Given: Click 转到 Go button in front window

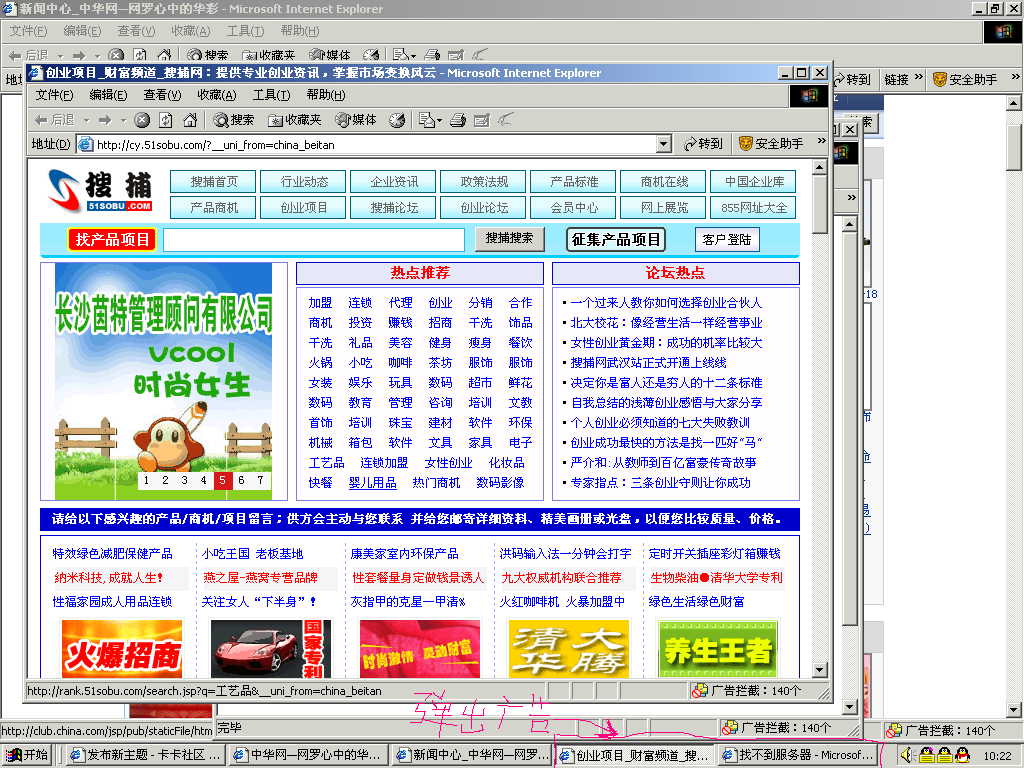Looking at the screenshot, I should pyautogui.click(x=703, y=144).
